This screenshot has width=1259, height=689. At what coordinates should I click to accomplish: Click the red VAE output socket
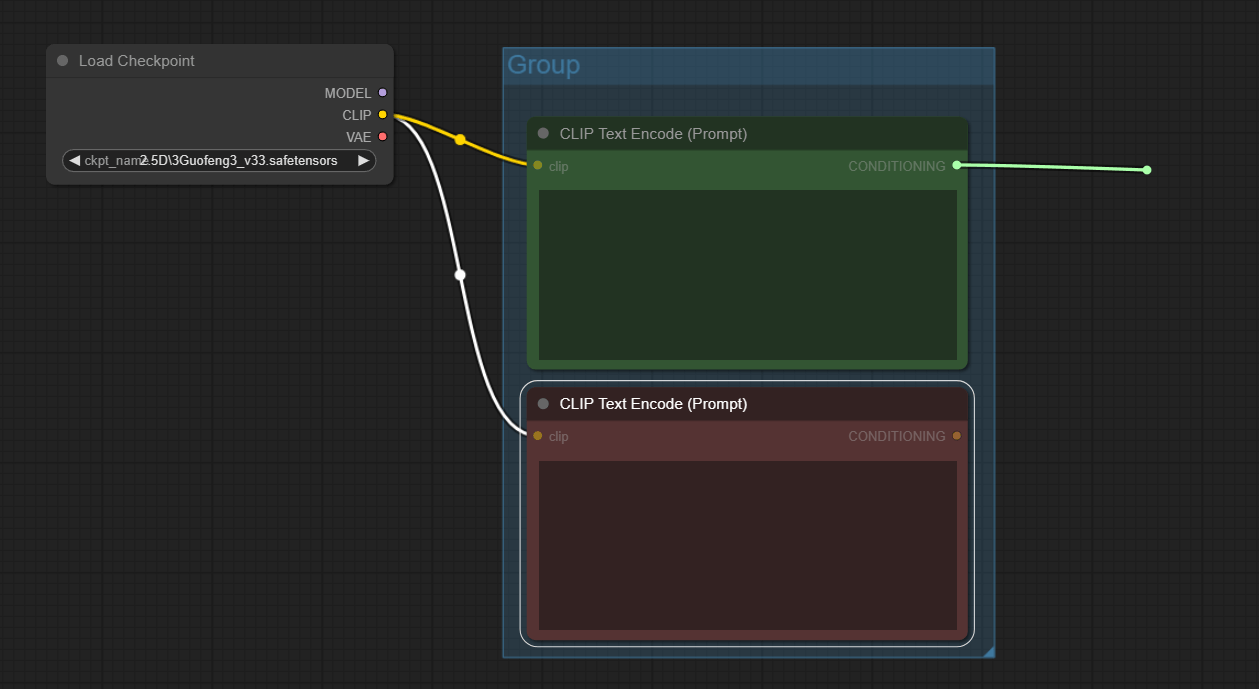[x=382, y=137]
